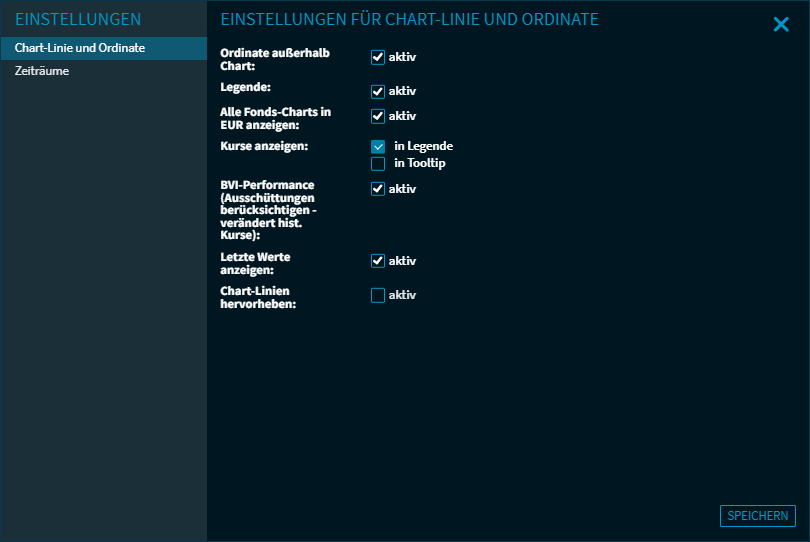Uncheck the Letzte Werte anzeigen checkbox
This screenshot has height=542, width=810.
point(378,261)
